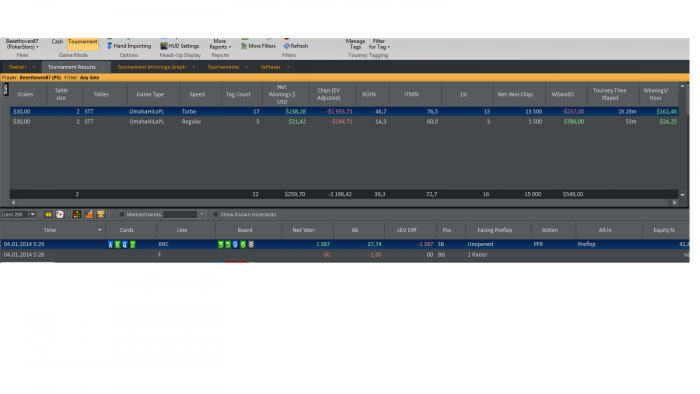This screenshot has height=394, width=700.
Task: Click the $259,70 total winnings cell
Action: pyautogui.click(x=295, y=195)
